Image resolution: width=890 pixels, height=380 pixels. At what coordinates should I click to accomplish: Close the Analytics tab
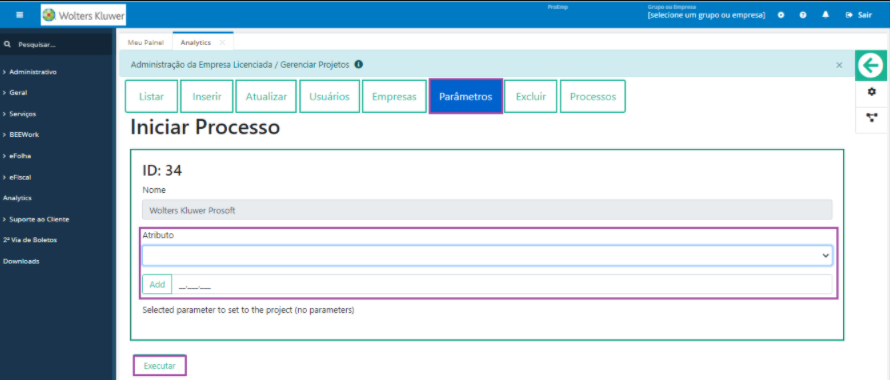pos(222,43)
